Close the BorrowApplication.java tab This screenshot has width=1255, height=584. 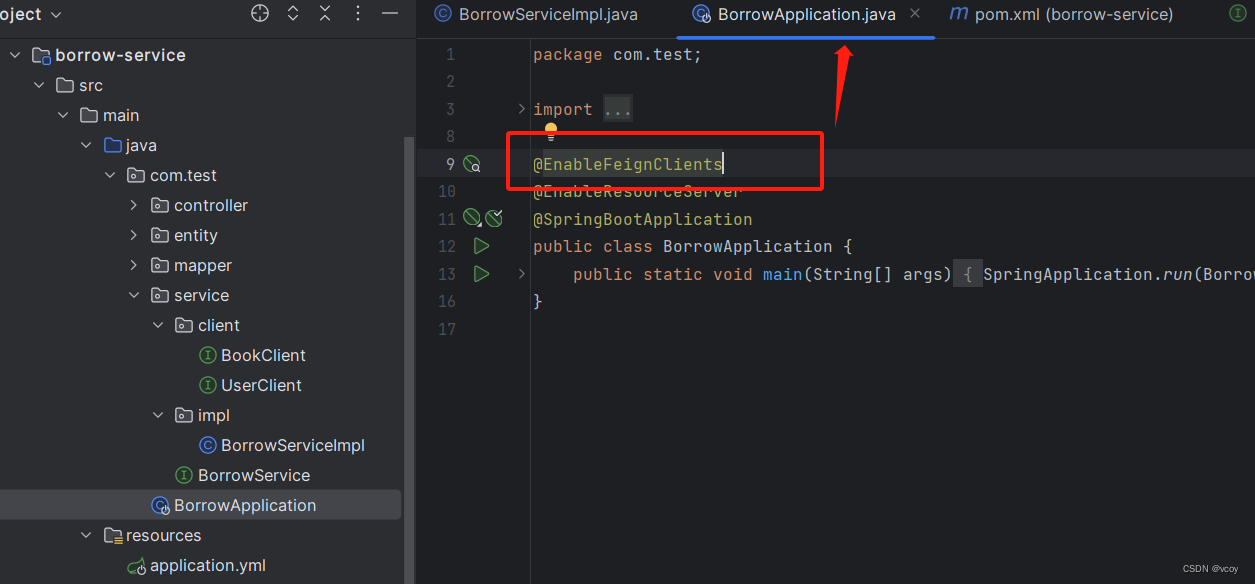(x=915, y=14)
